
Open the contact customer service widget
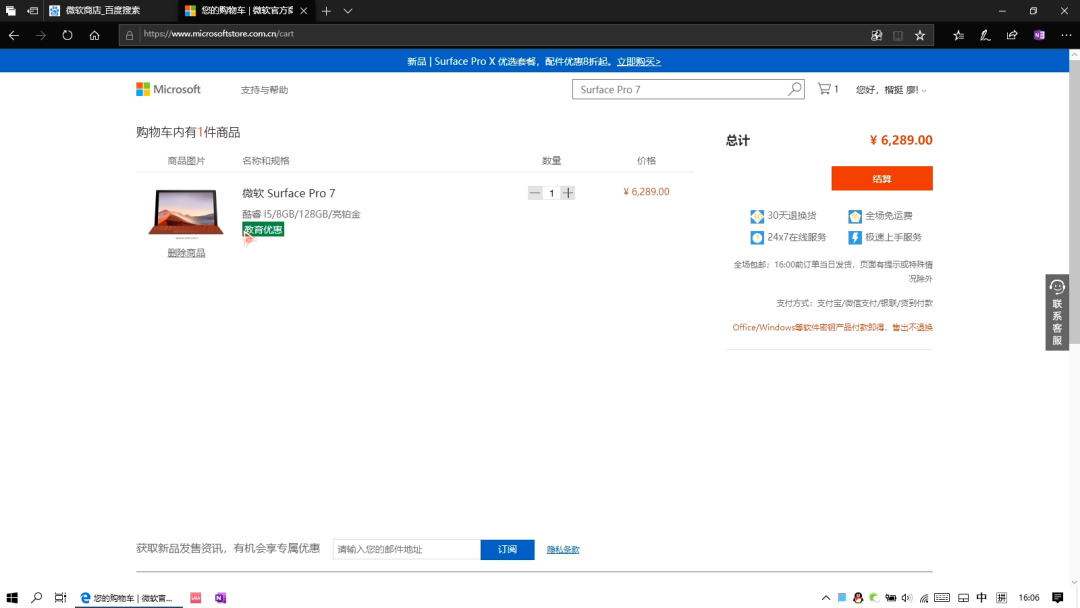[1057, 312]
